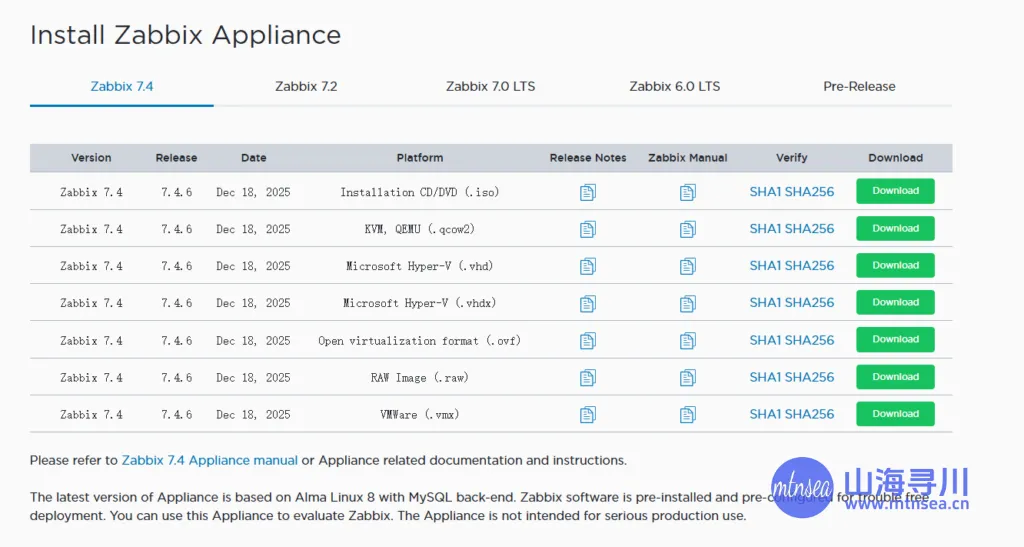Open Zabbix Manual icon for Microsoft Hyper-V (.vhd)

688,266
